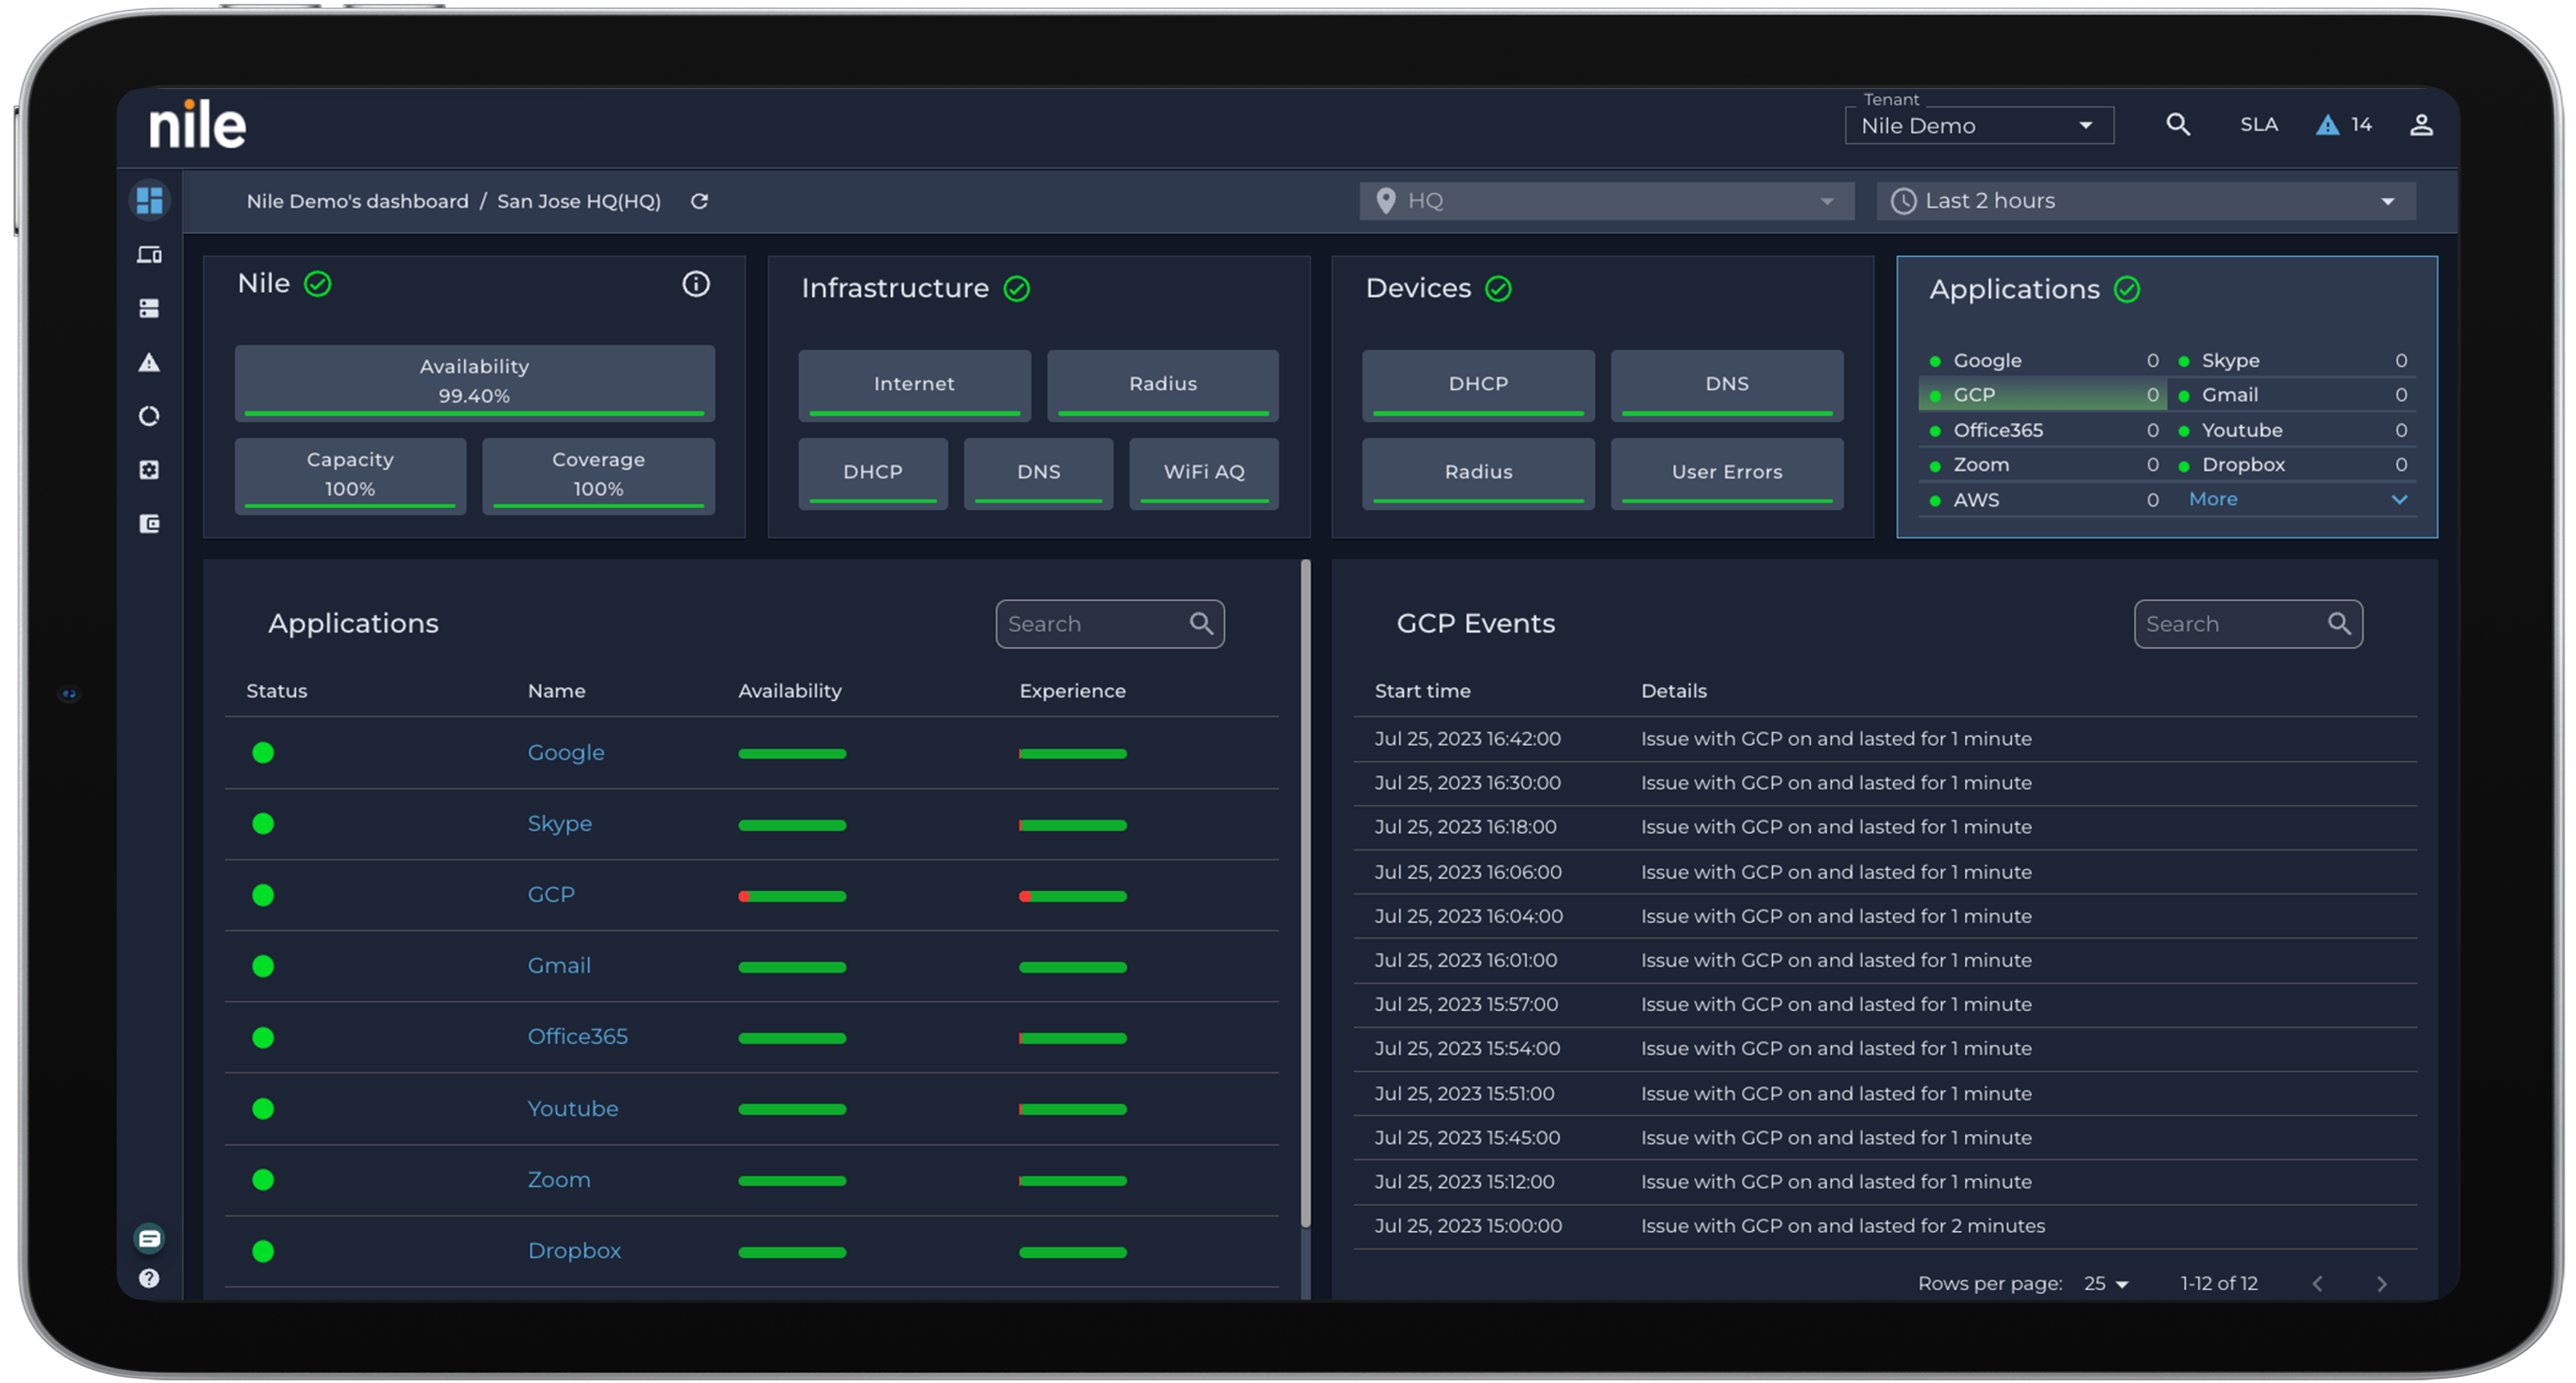Sort by Availability column header
The image size is (2576, 1383).
pyautogui.click(x=789, y=690)
